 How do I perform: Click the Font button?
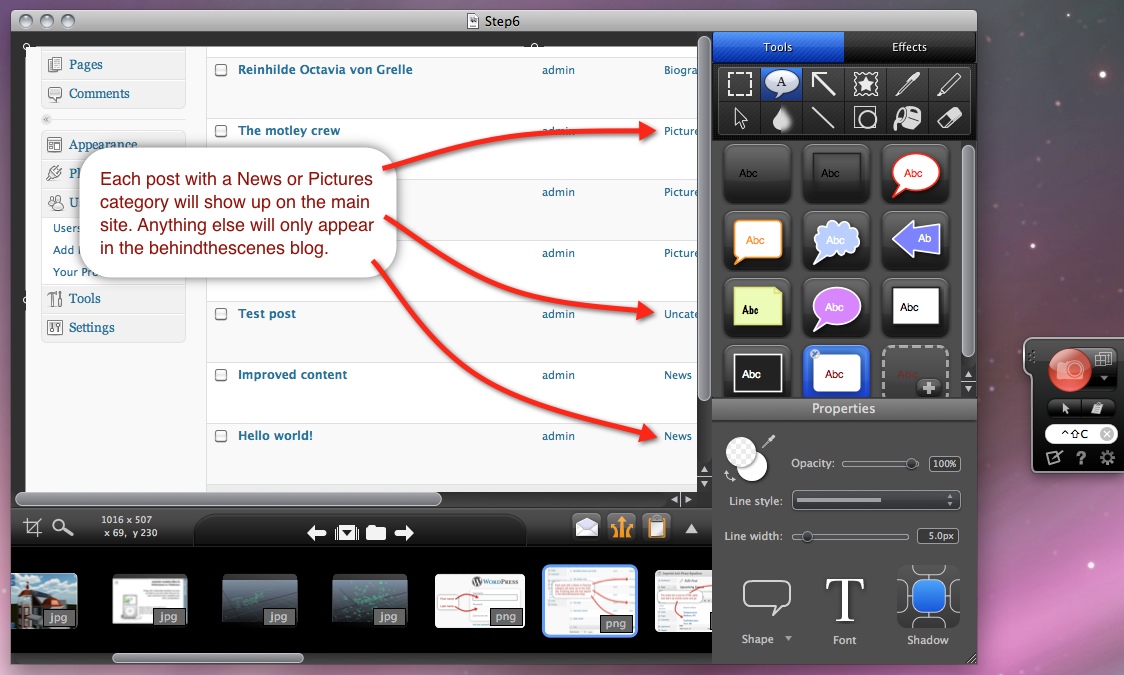click(x=844, y=608)
